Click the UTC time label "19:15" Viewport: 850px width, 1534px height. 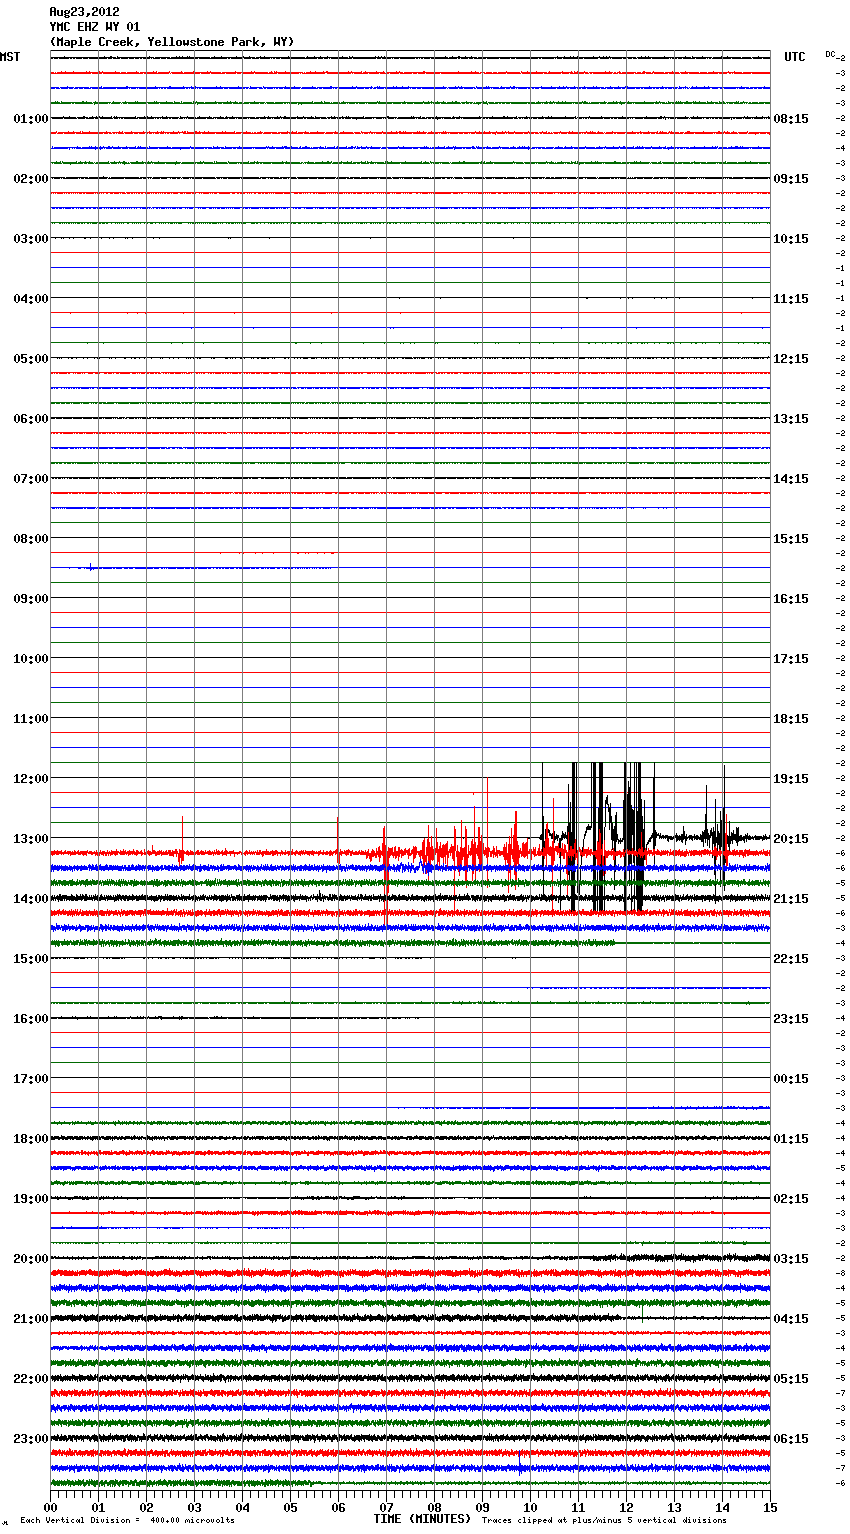click(x=791, y=779)
